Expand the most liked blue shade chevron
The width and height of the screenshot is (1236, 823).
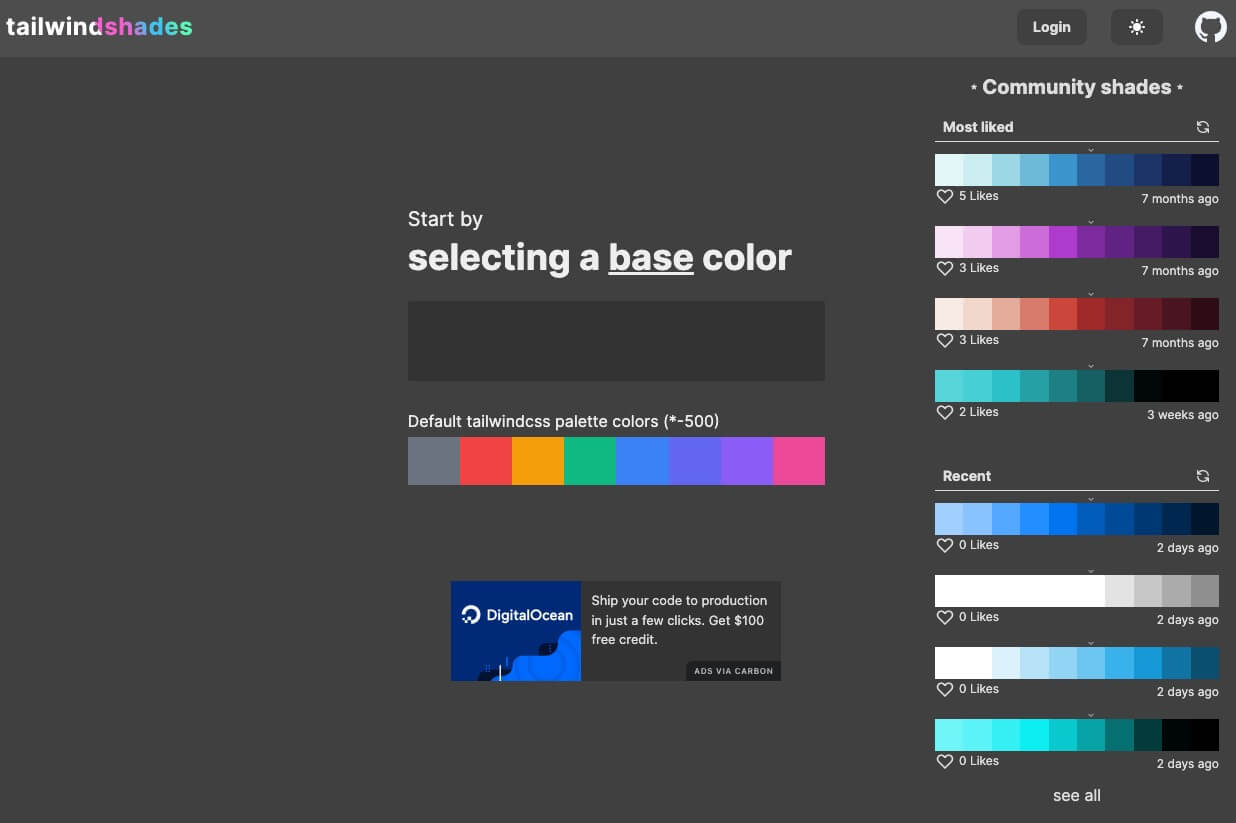click(x=1091, y=150)
